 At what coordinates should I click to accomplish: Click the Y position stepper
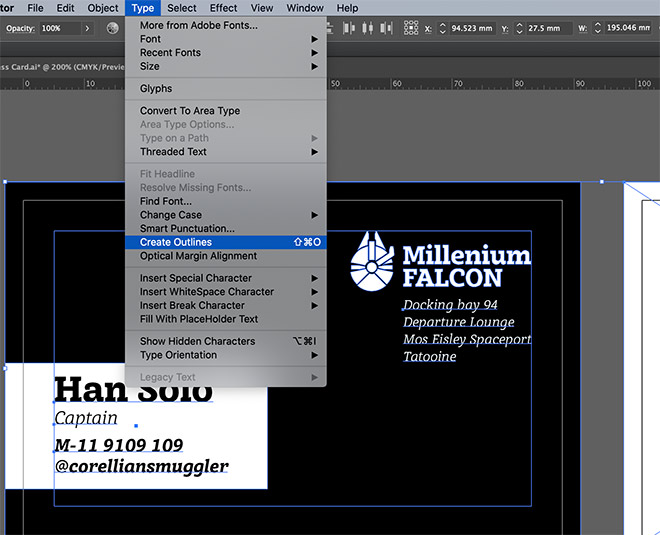[x=519, y=29]
